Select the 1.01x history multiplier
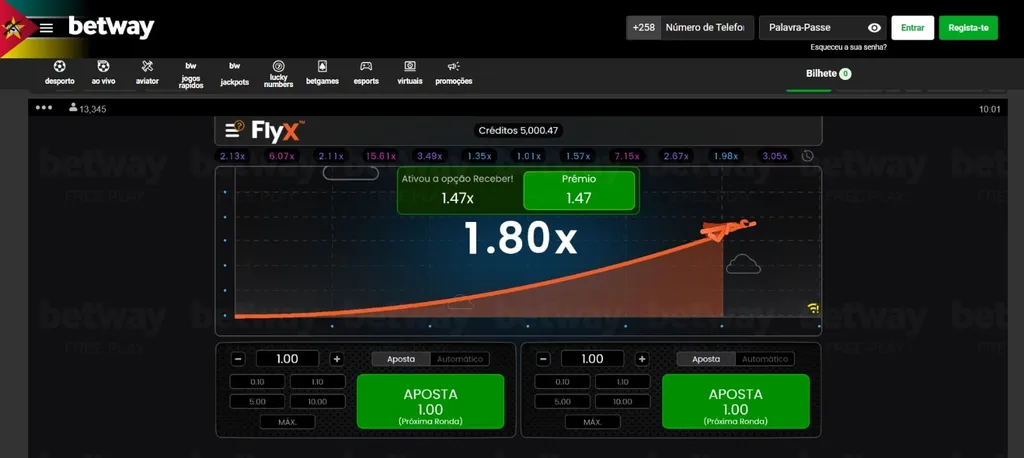This screenshot has width=1024, height=458. pos(528,156)
